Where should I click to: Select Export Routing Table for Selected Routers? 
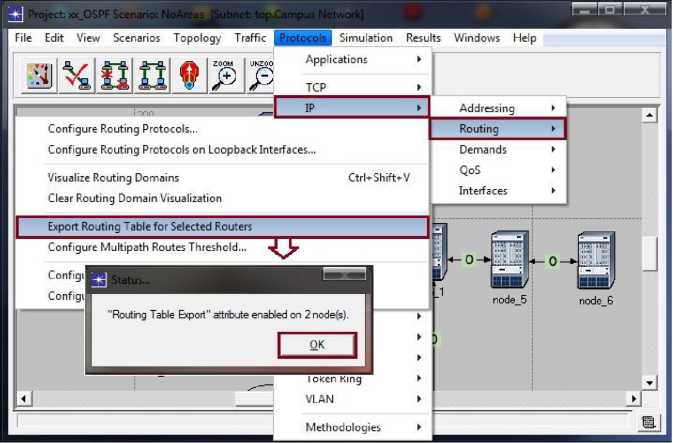point(222,227)
